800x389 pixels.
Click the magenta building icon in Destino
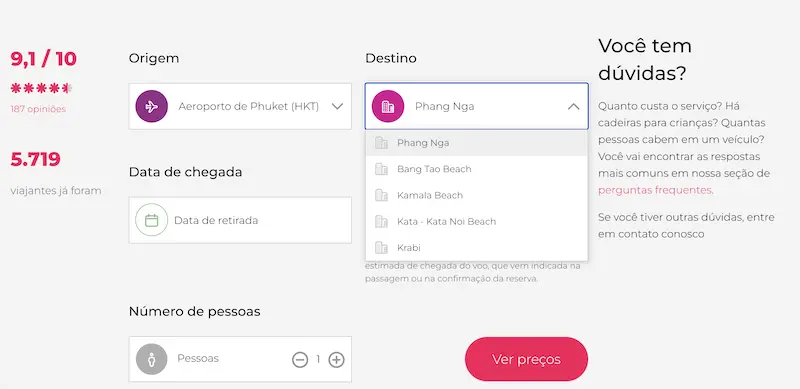pyautogui.click(x=388, y=106)
